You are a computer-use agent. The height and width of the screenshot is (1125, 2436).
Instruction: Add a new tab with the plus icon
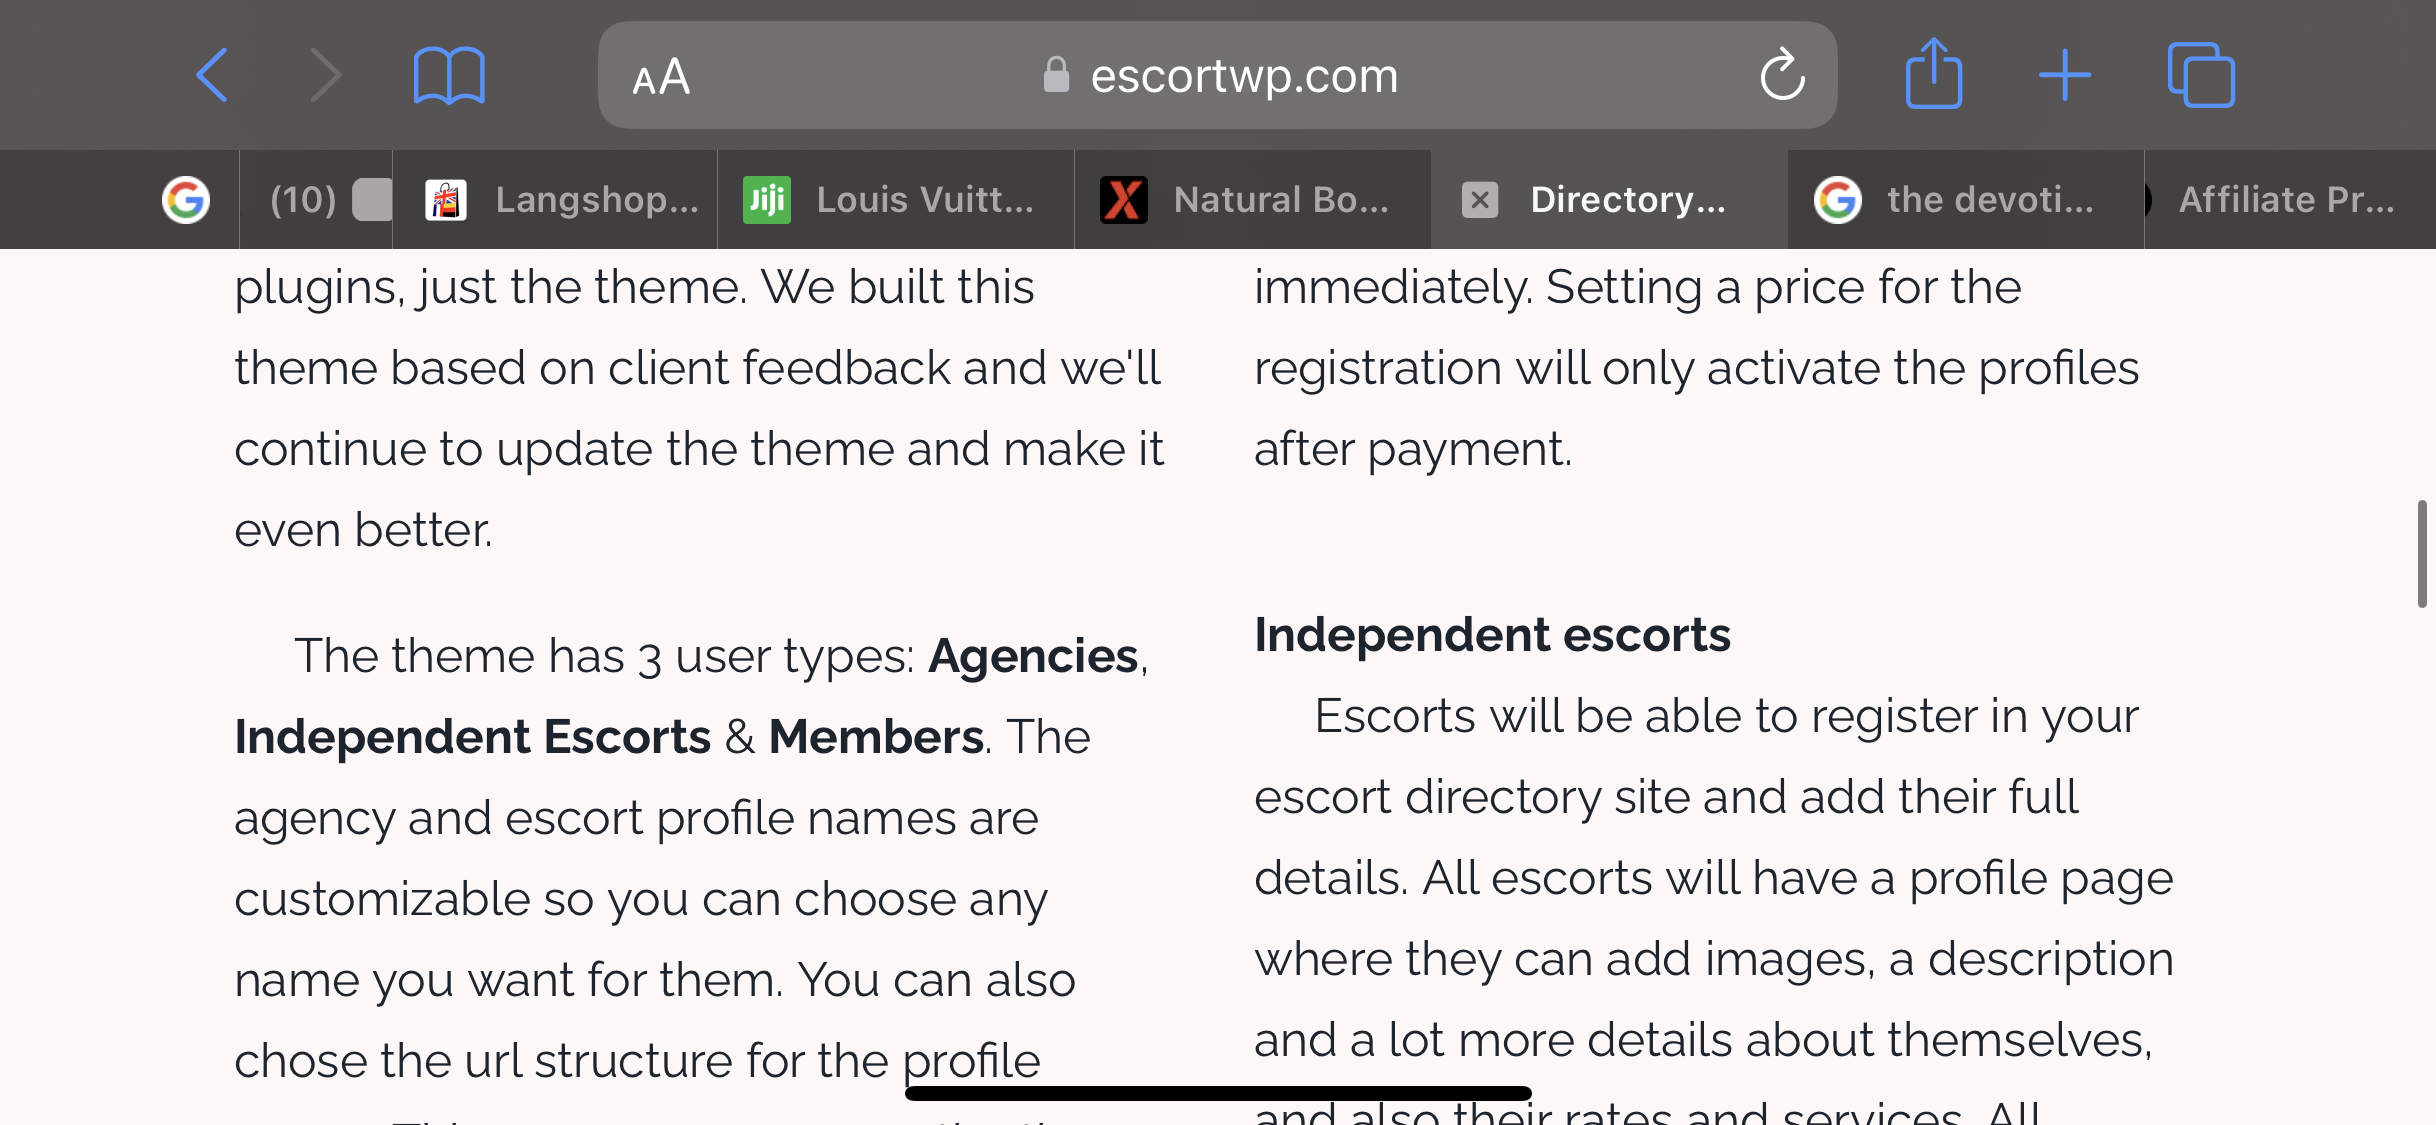pos(2065,75)
